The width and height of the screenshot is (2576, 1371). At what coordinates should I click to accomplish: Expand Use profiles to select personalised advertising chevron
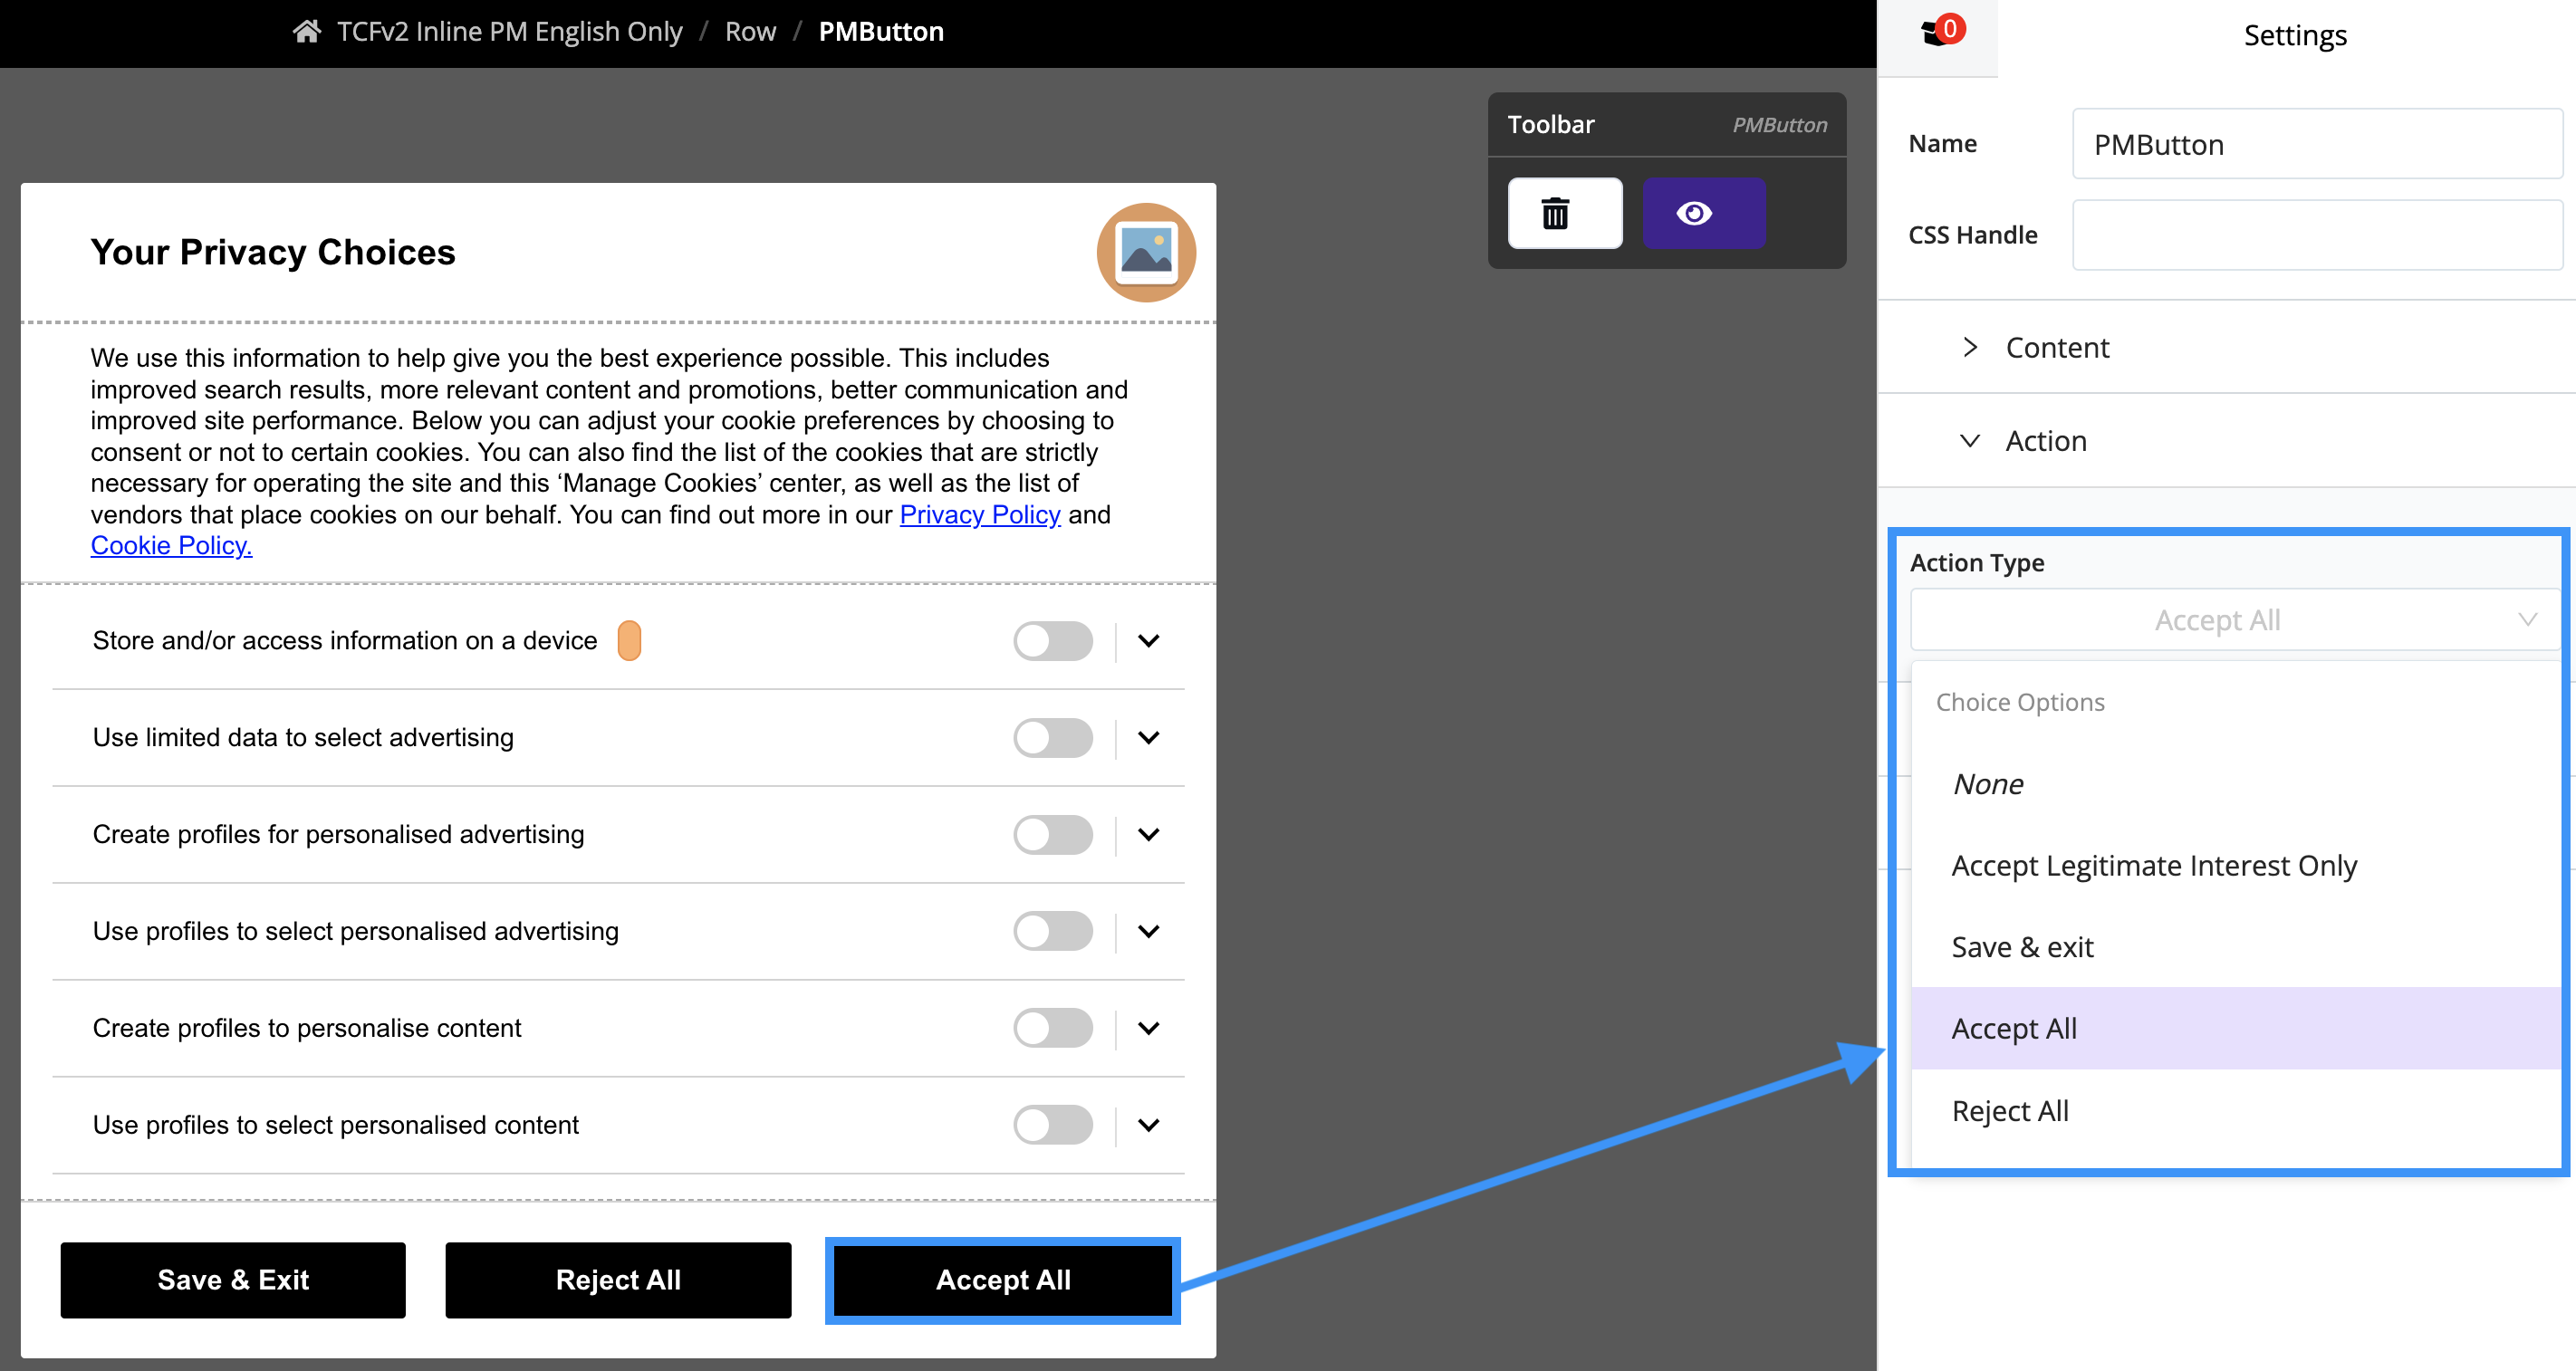click(x=1149, y=931)
